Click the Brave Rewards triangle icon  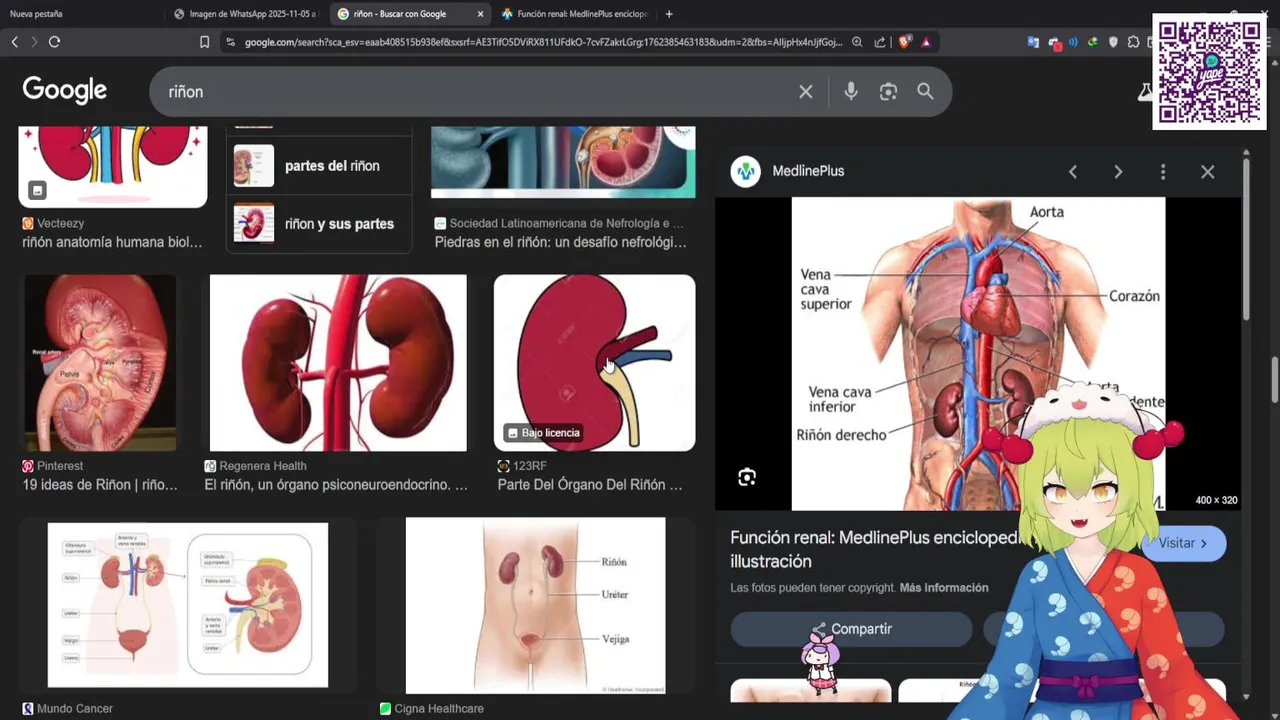926,42
